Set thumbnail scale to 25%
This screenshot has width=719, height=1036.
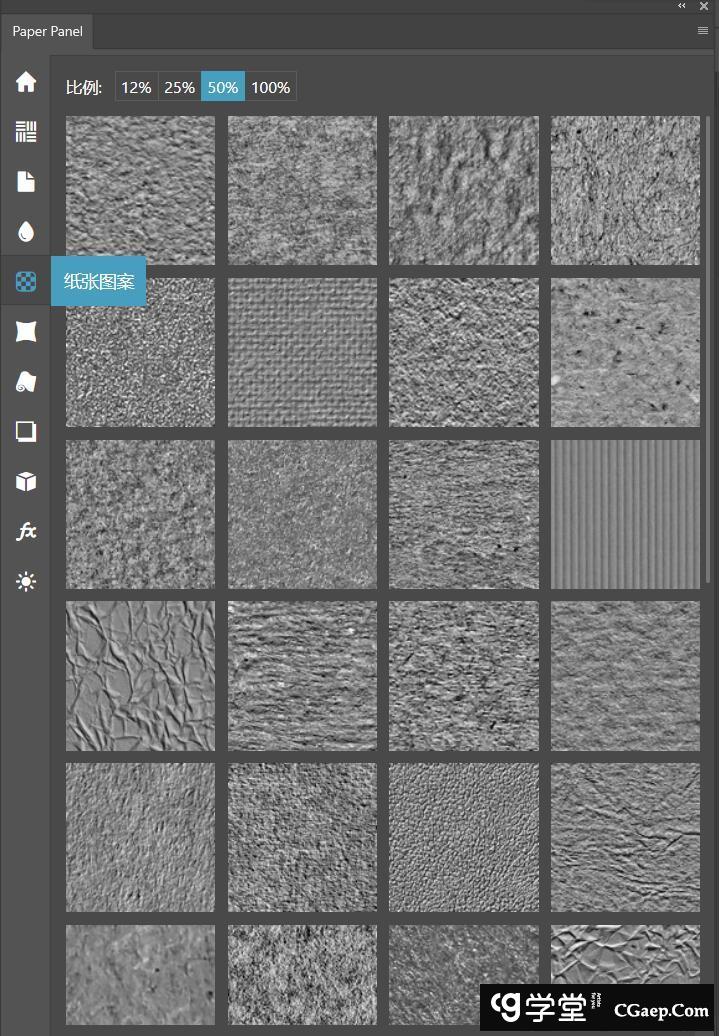tap(179, 87)
